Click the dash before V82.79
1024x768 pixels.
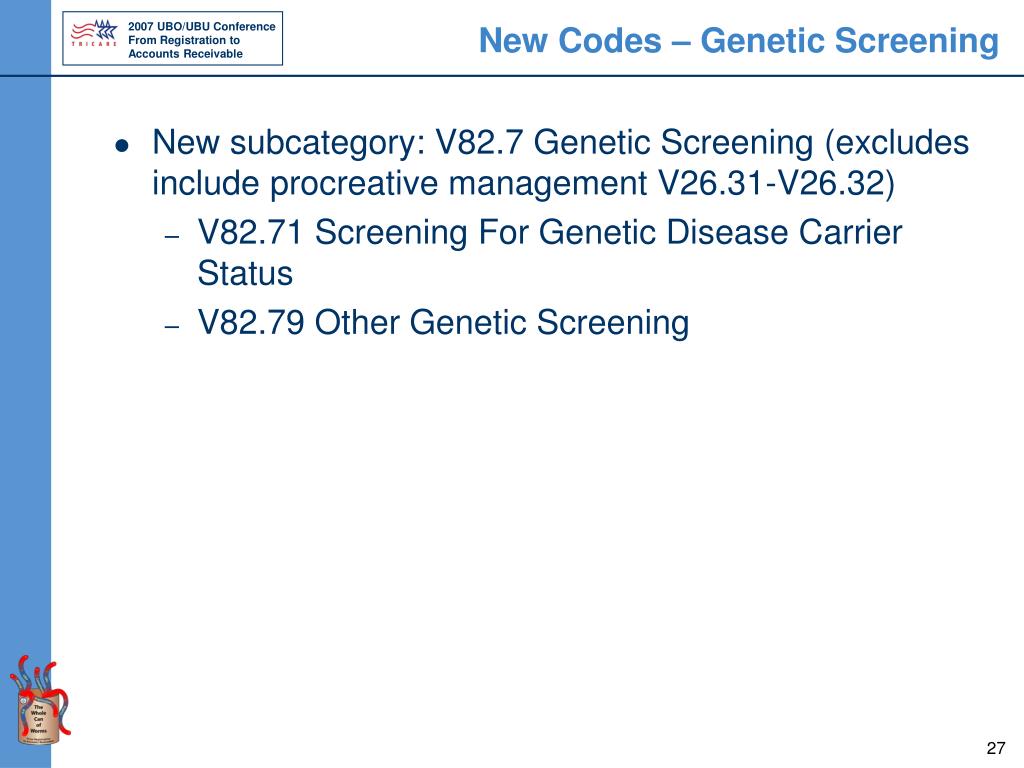(172, 325)
